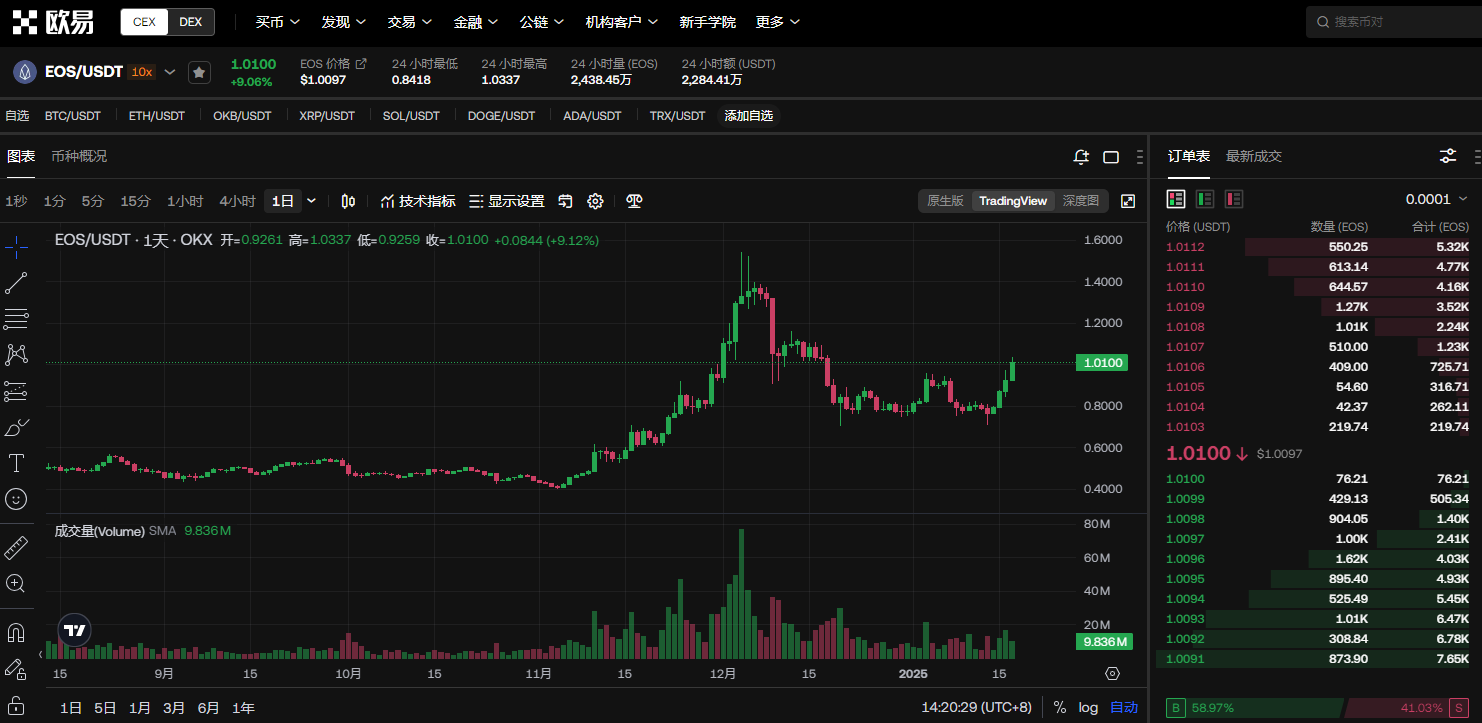Click the TradingView logo badge
Image resolution: width=1482 pixels, height=723 pixels.
click(74, 630)
